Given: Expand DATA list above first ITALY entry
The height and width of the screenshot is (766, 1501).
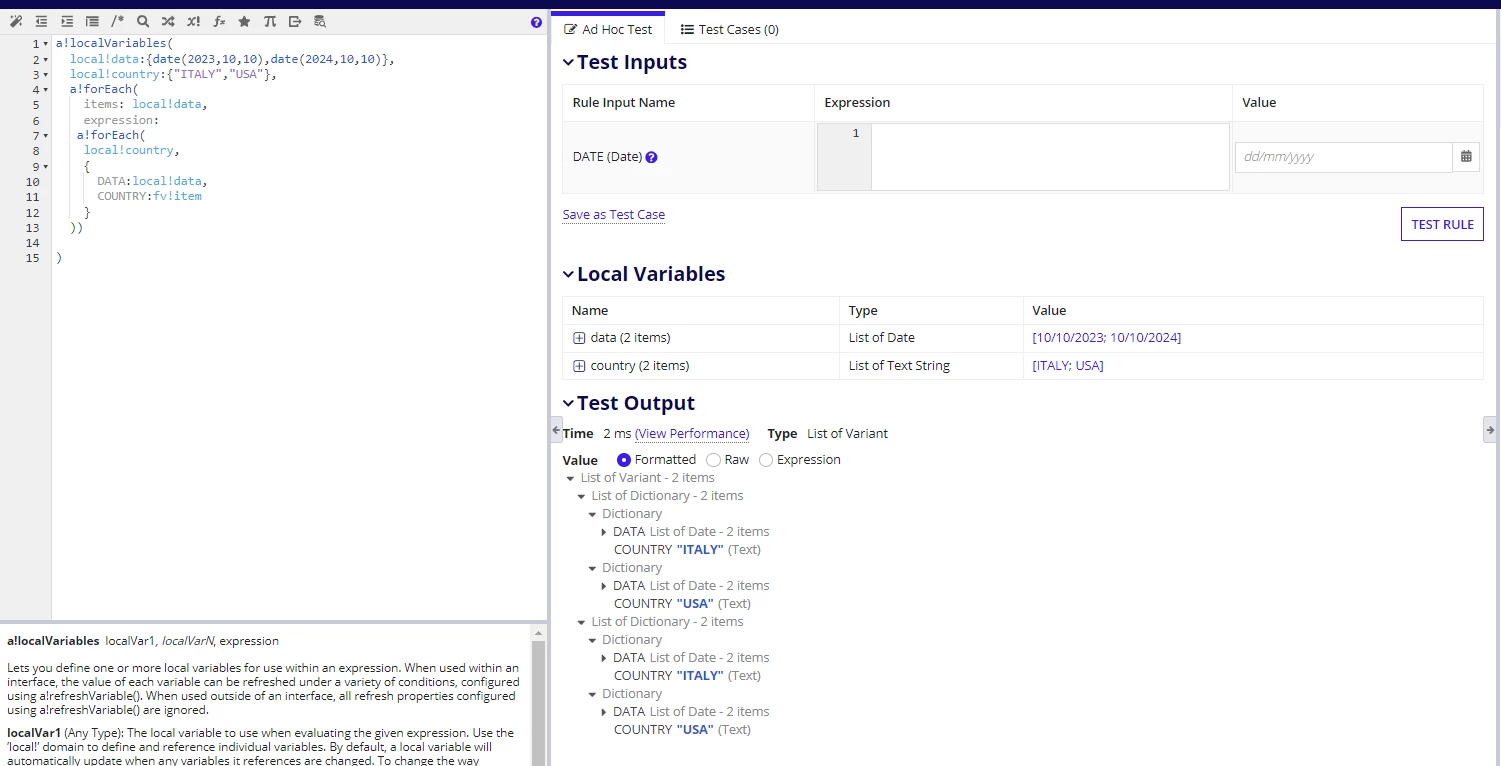Looking at the screenshot, I should click(604, 532).
